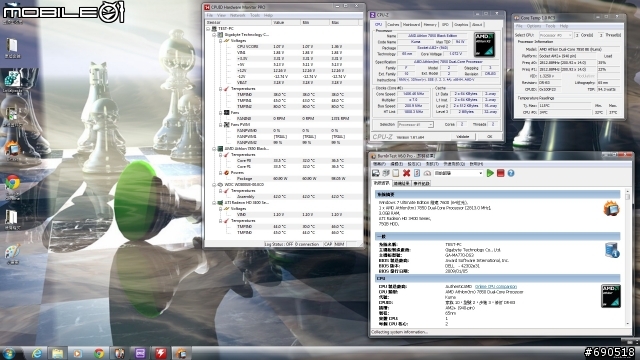The image size is (640, 360).
Task: Collapse the ATI Radeon HD node
Action: click(214, 202)
